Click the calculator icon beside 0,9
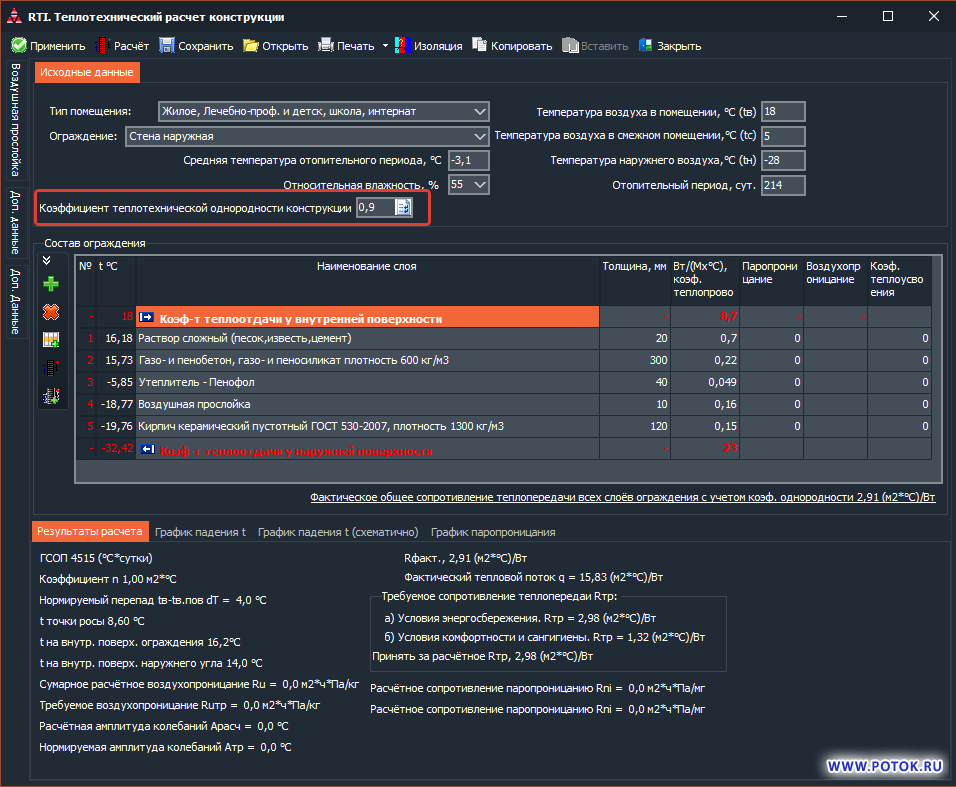 click(x=404, y=207)
